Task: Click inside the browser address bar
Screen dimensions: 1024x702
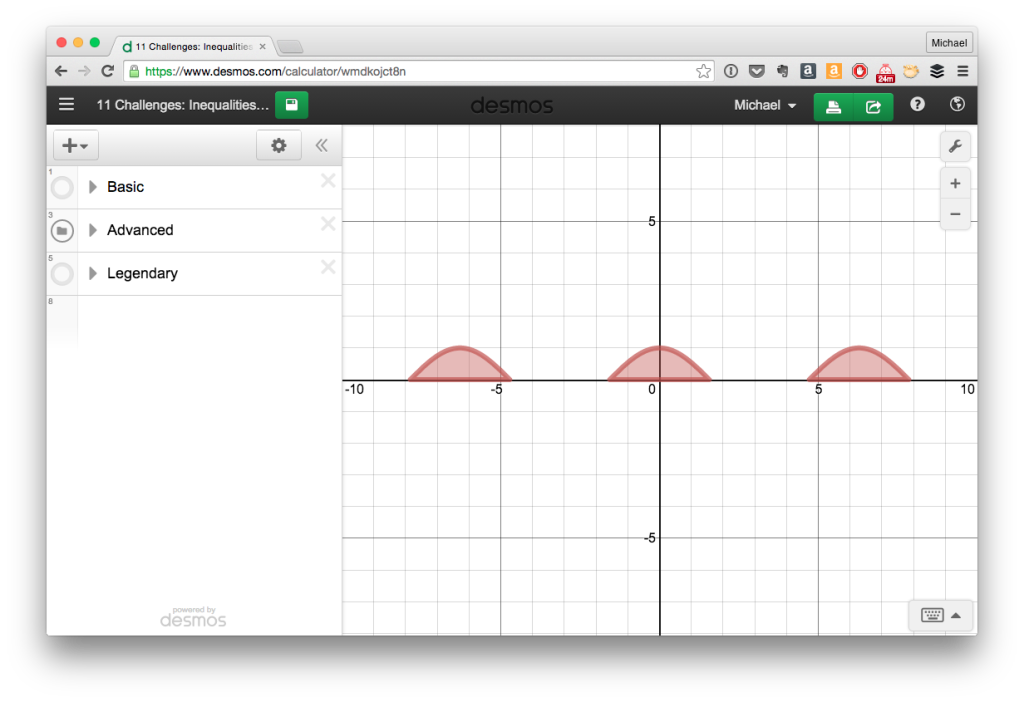Action: [x=400, y=71]
